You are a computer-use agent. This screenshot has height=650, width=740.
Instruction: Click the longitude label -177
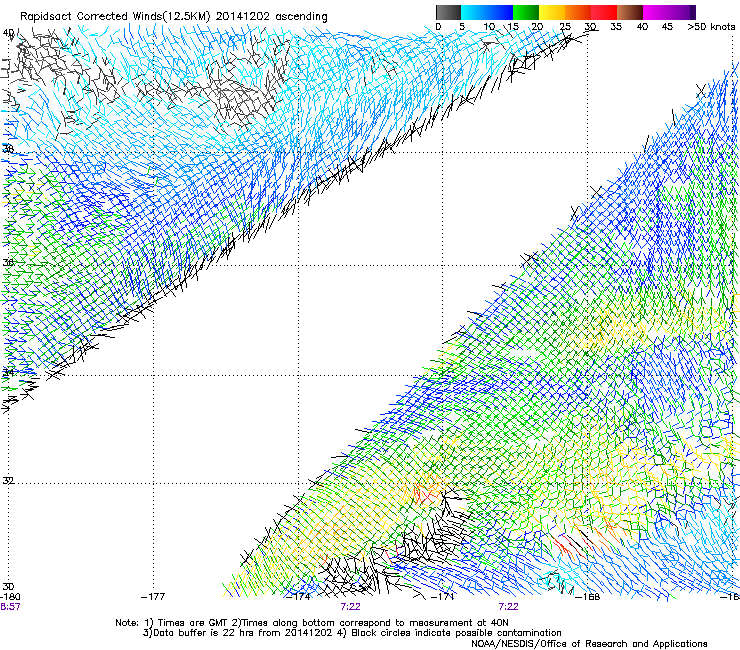(x=153, y=597)
